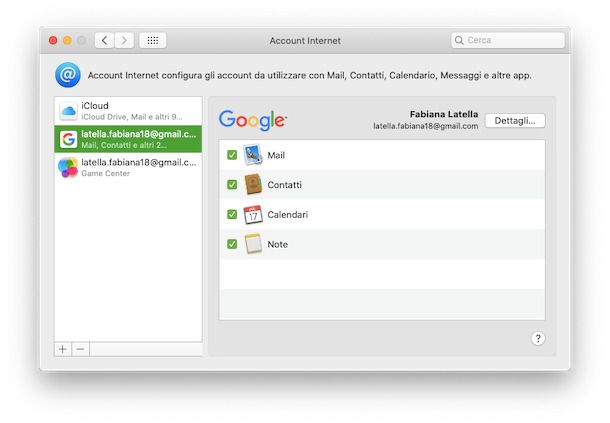610x423 pixels.
Task: Click the Mail service label
Action: point(276,155)
